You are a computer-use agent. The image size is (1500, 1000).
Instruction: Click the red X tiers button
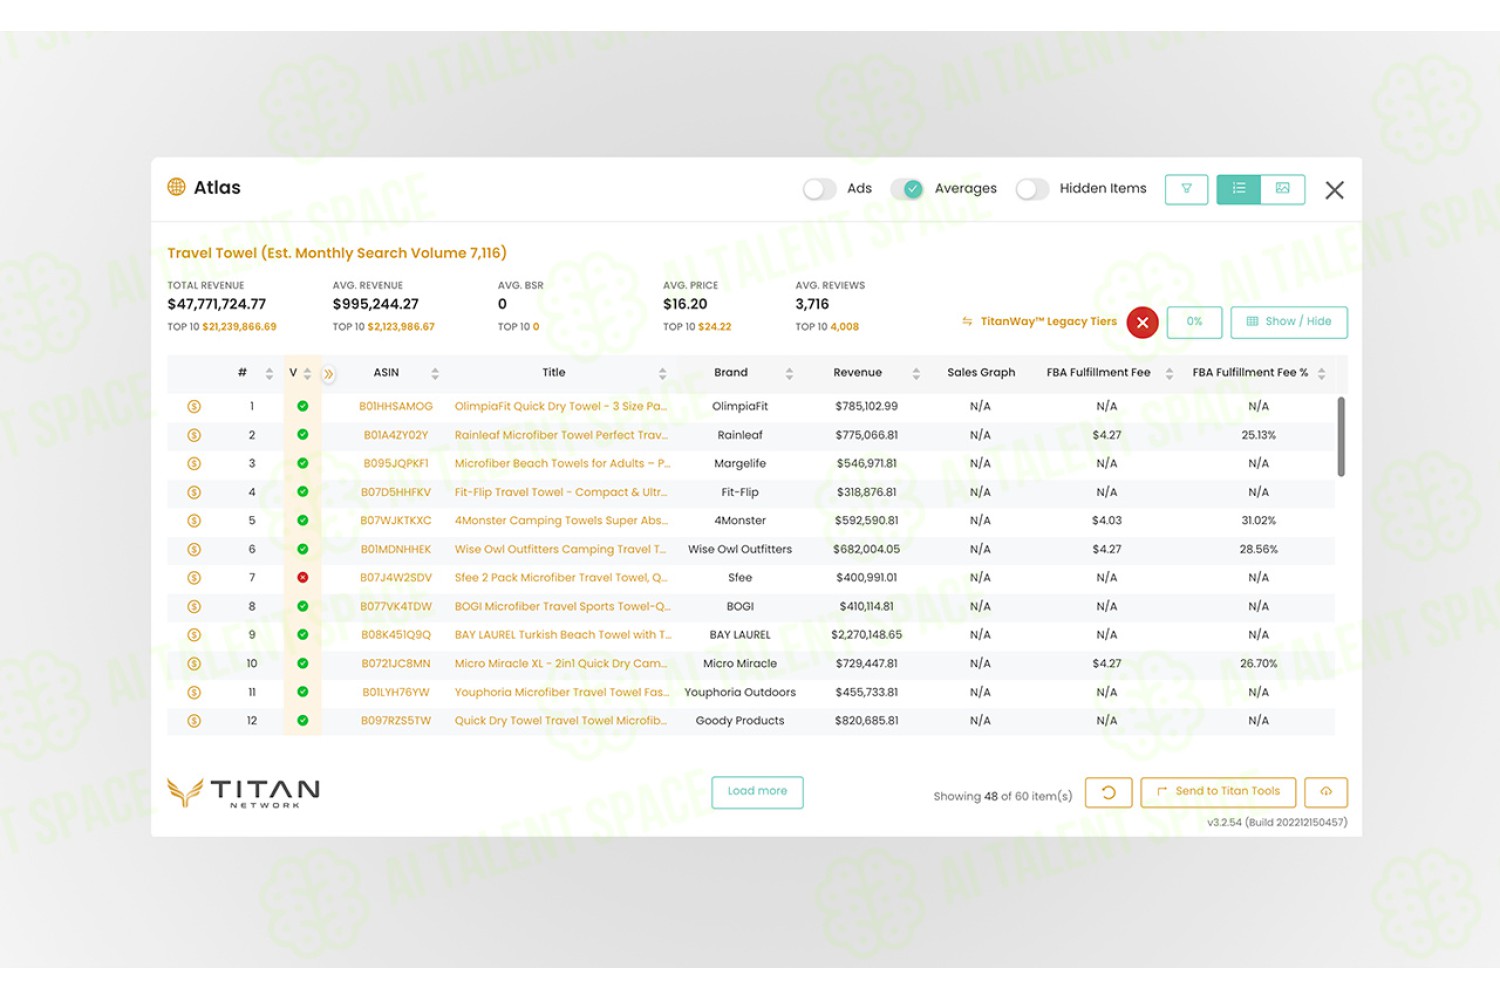[1142, 322]
